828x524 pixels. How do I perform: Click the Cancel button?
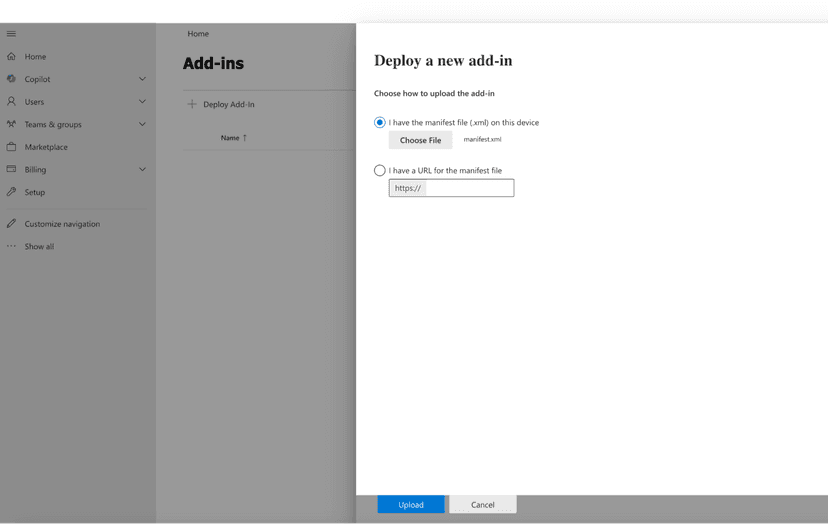pos(483,504)
